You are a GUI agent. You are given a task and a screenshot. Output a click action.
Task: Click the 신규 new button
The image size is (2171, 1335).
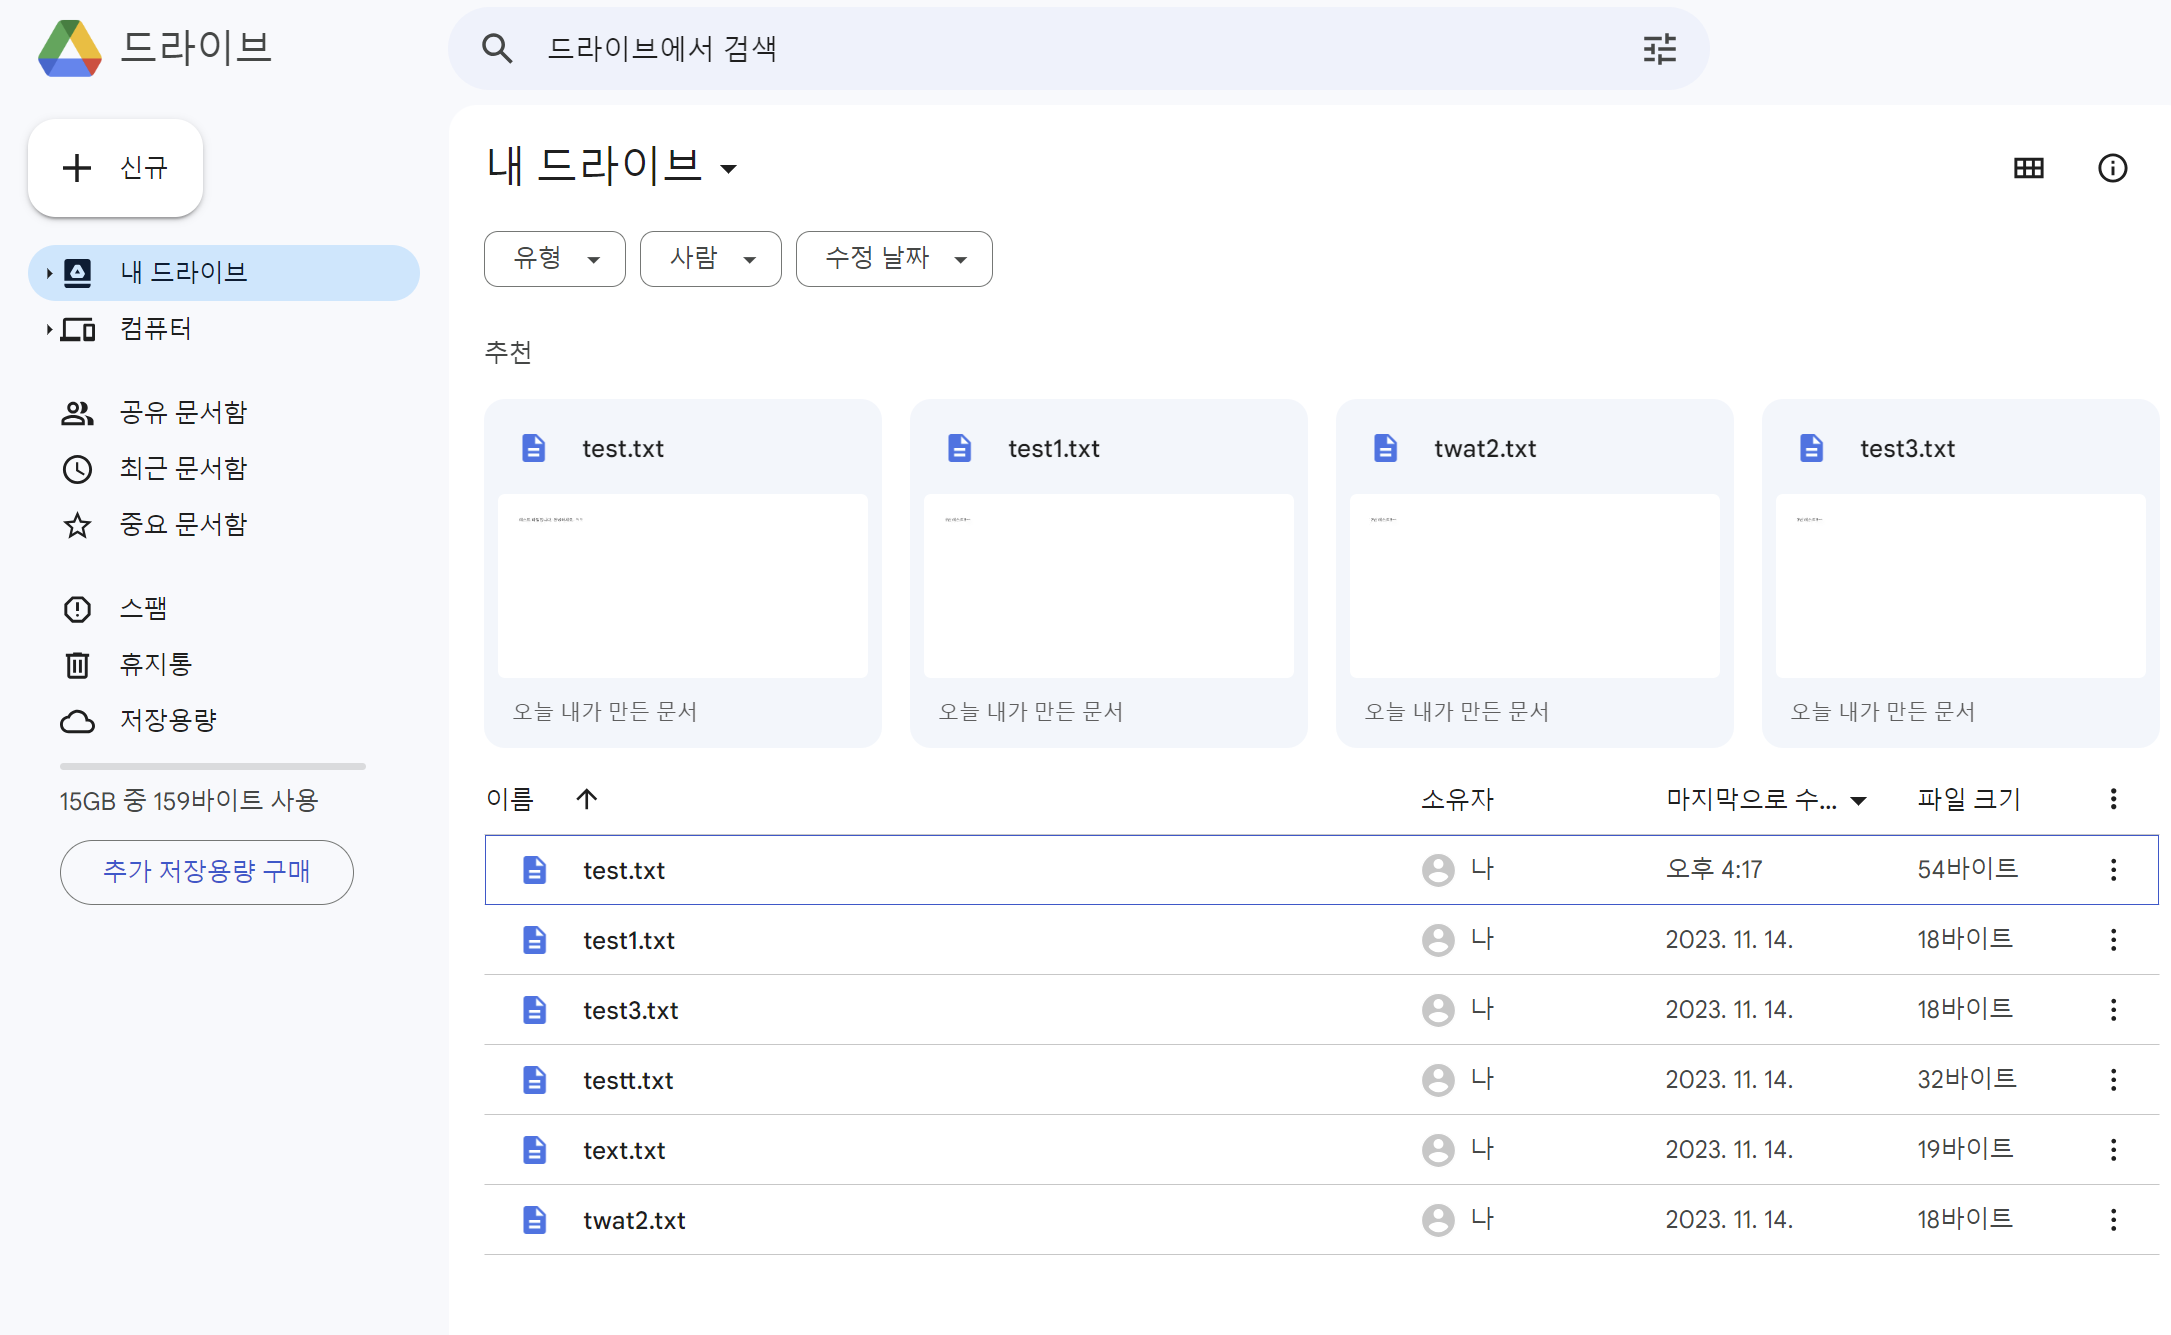pos(116,168)
